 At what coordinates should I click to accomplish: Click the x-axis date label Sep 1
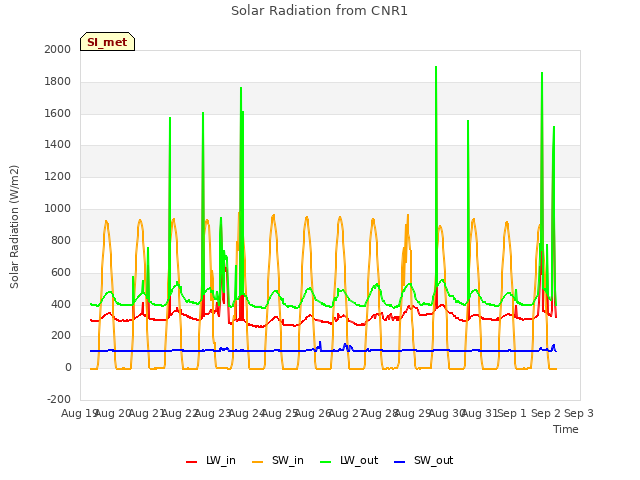512,413
